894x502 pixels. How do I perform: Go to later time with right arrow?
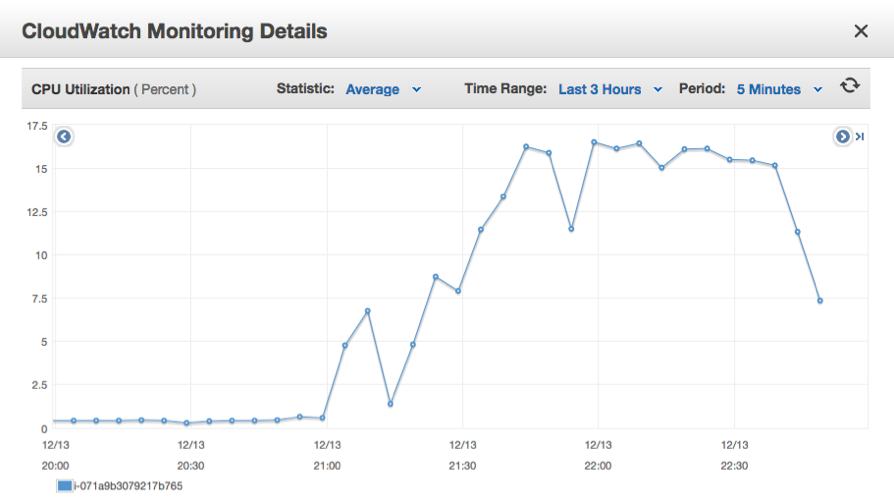coord(842,137)
